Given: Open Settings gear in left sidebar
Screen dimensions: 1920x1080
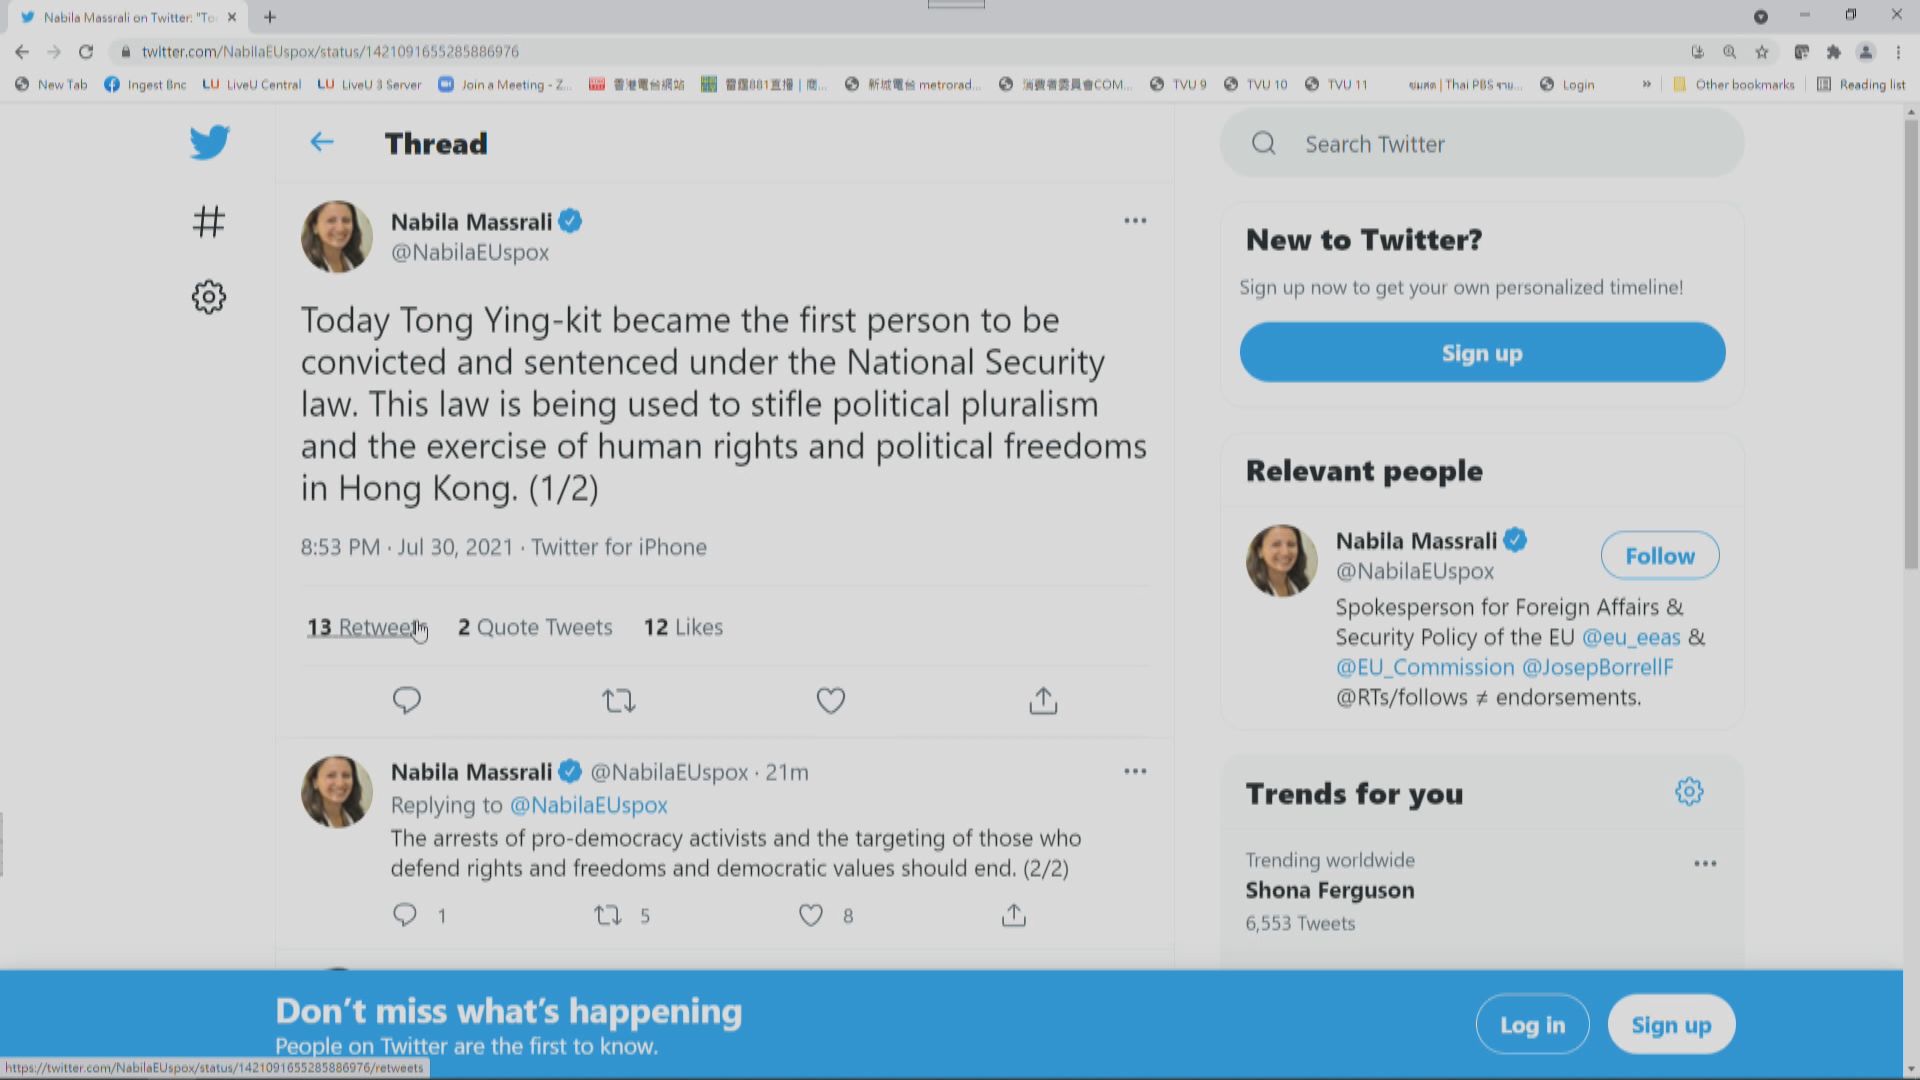Looking at the screenshot, I should click(209, 297).
